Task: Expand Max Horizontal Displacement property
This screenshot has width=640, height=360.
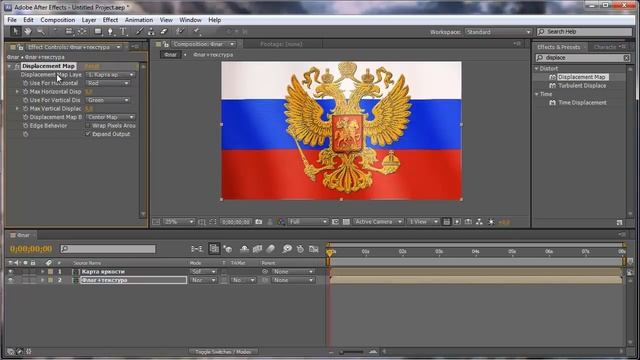Action: [17, 91]
